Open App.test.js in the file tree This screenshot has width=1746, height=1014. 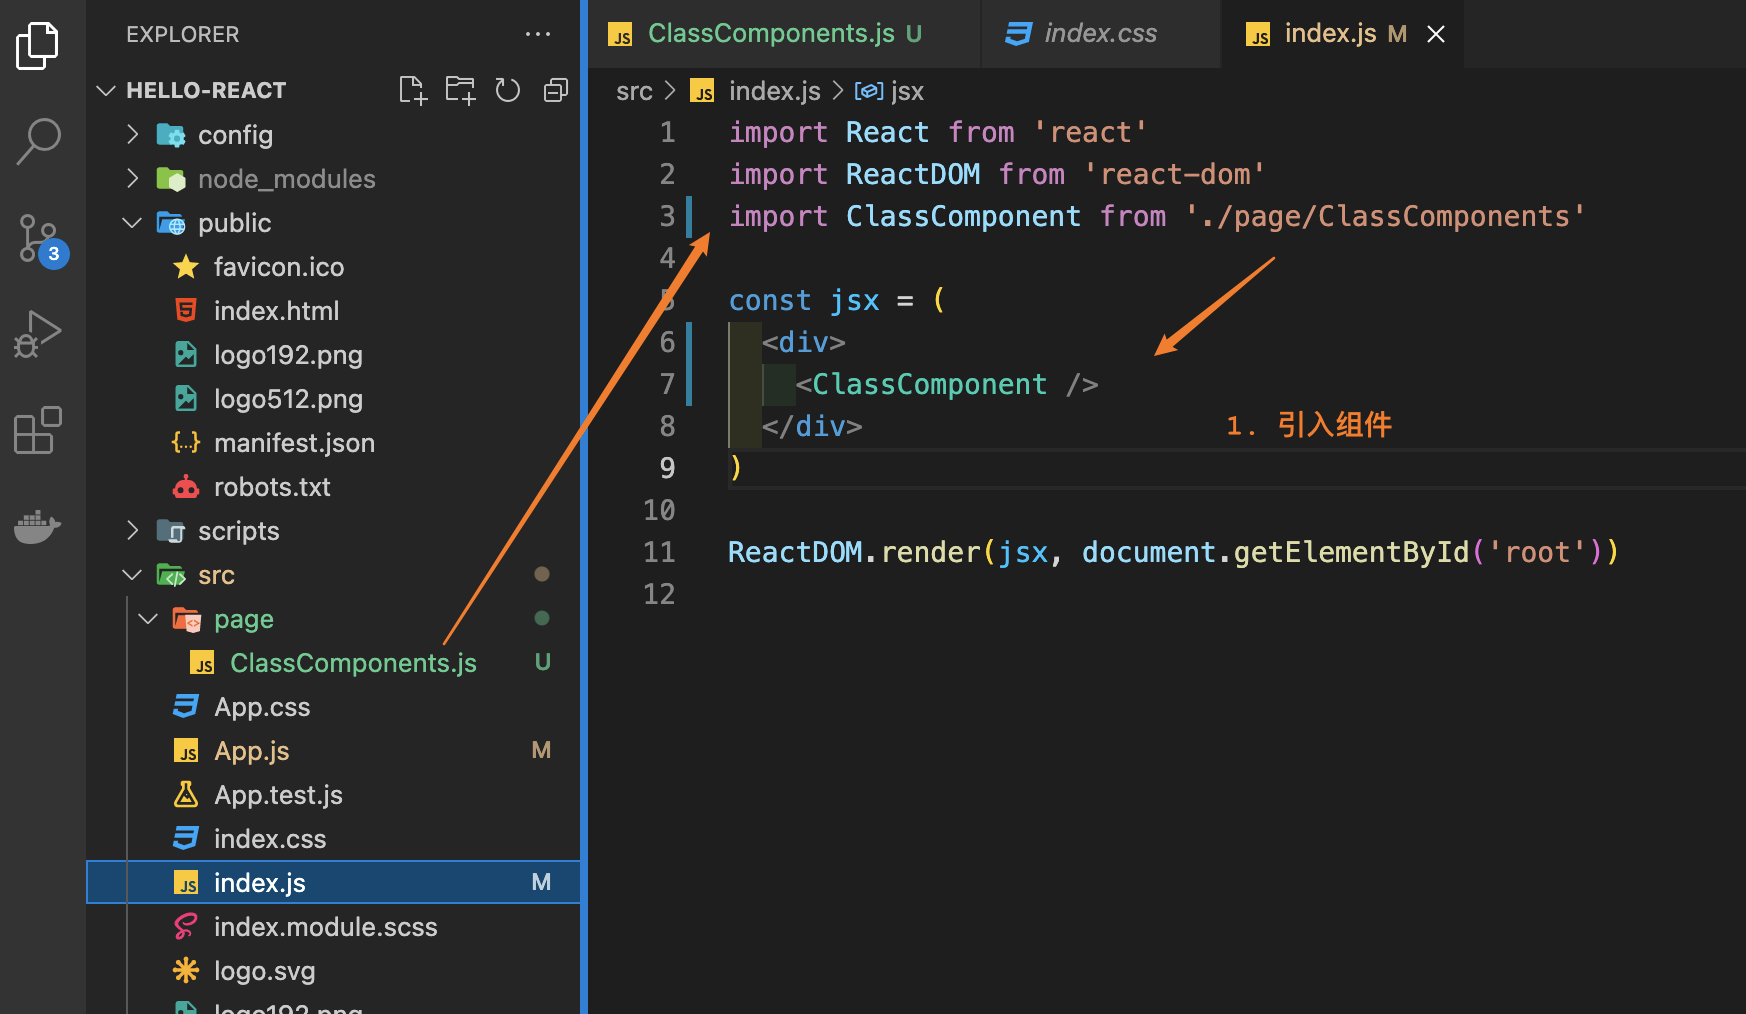278,795
